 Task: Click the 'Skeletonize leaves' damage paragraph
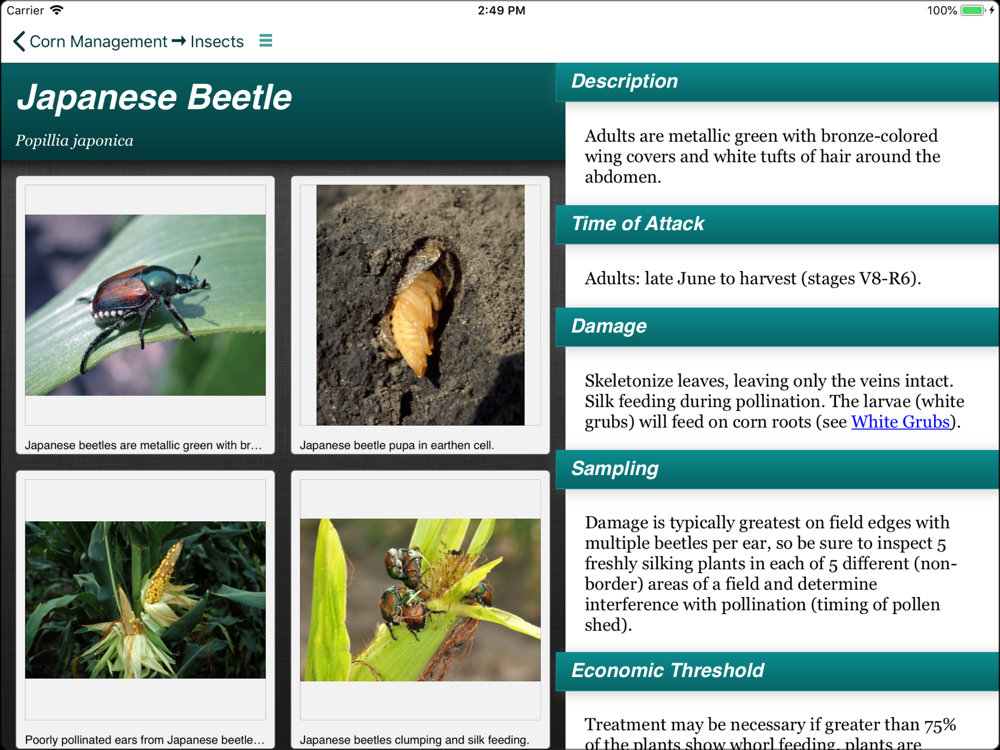(774, 401)
